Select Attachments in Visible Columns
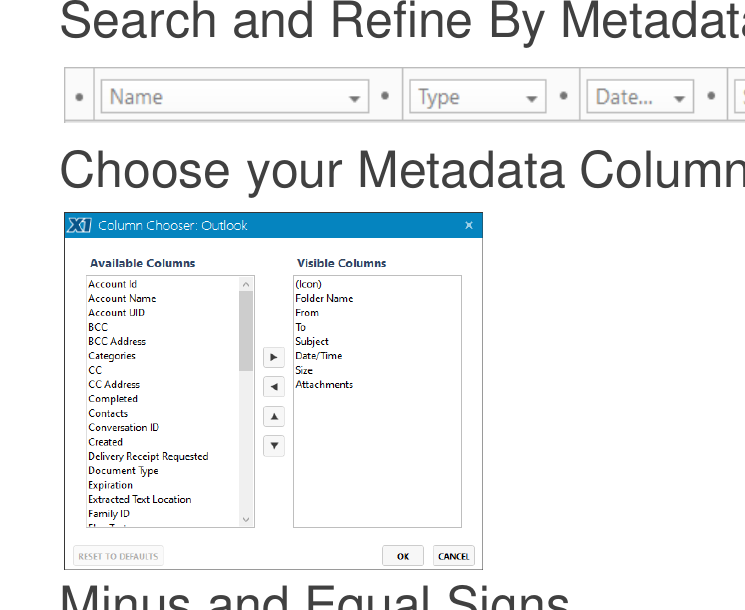This screenshot has height=610, width=745. [x=324, y=384]
